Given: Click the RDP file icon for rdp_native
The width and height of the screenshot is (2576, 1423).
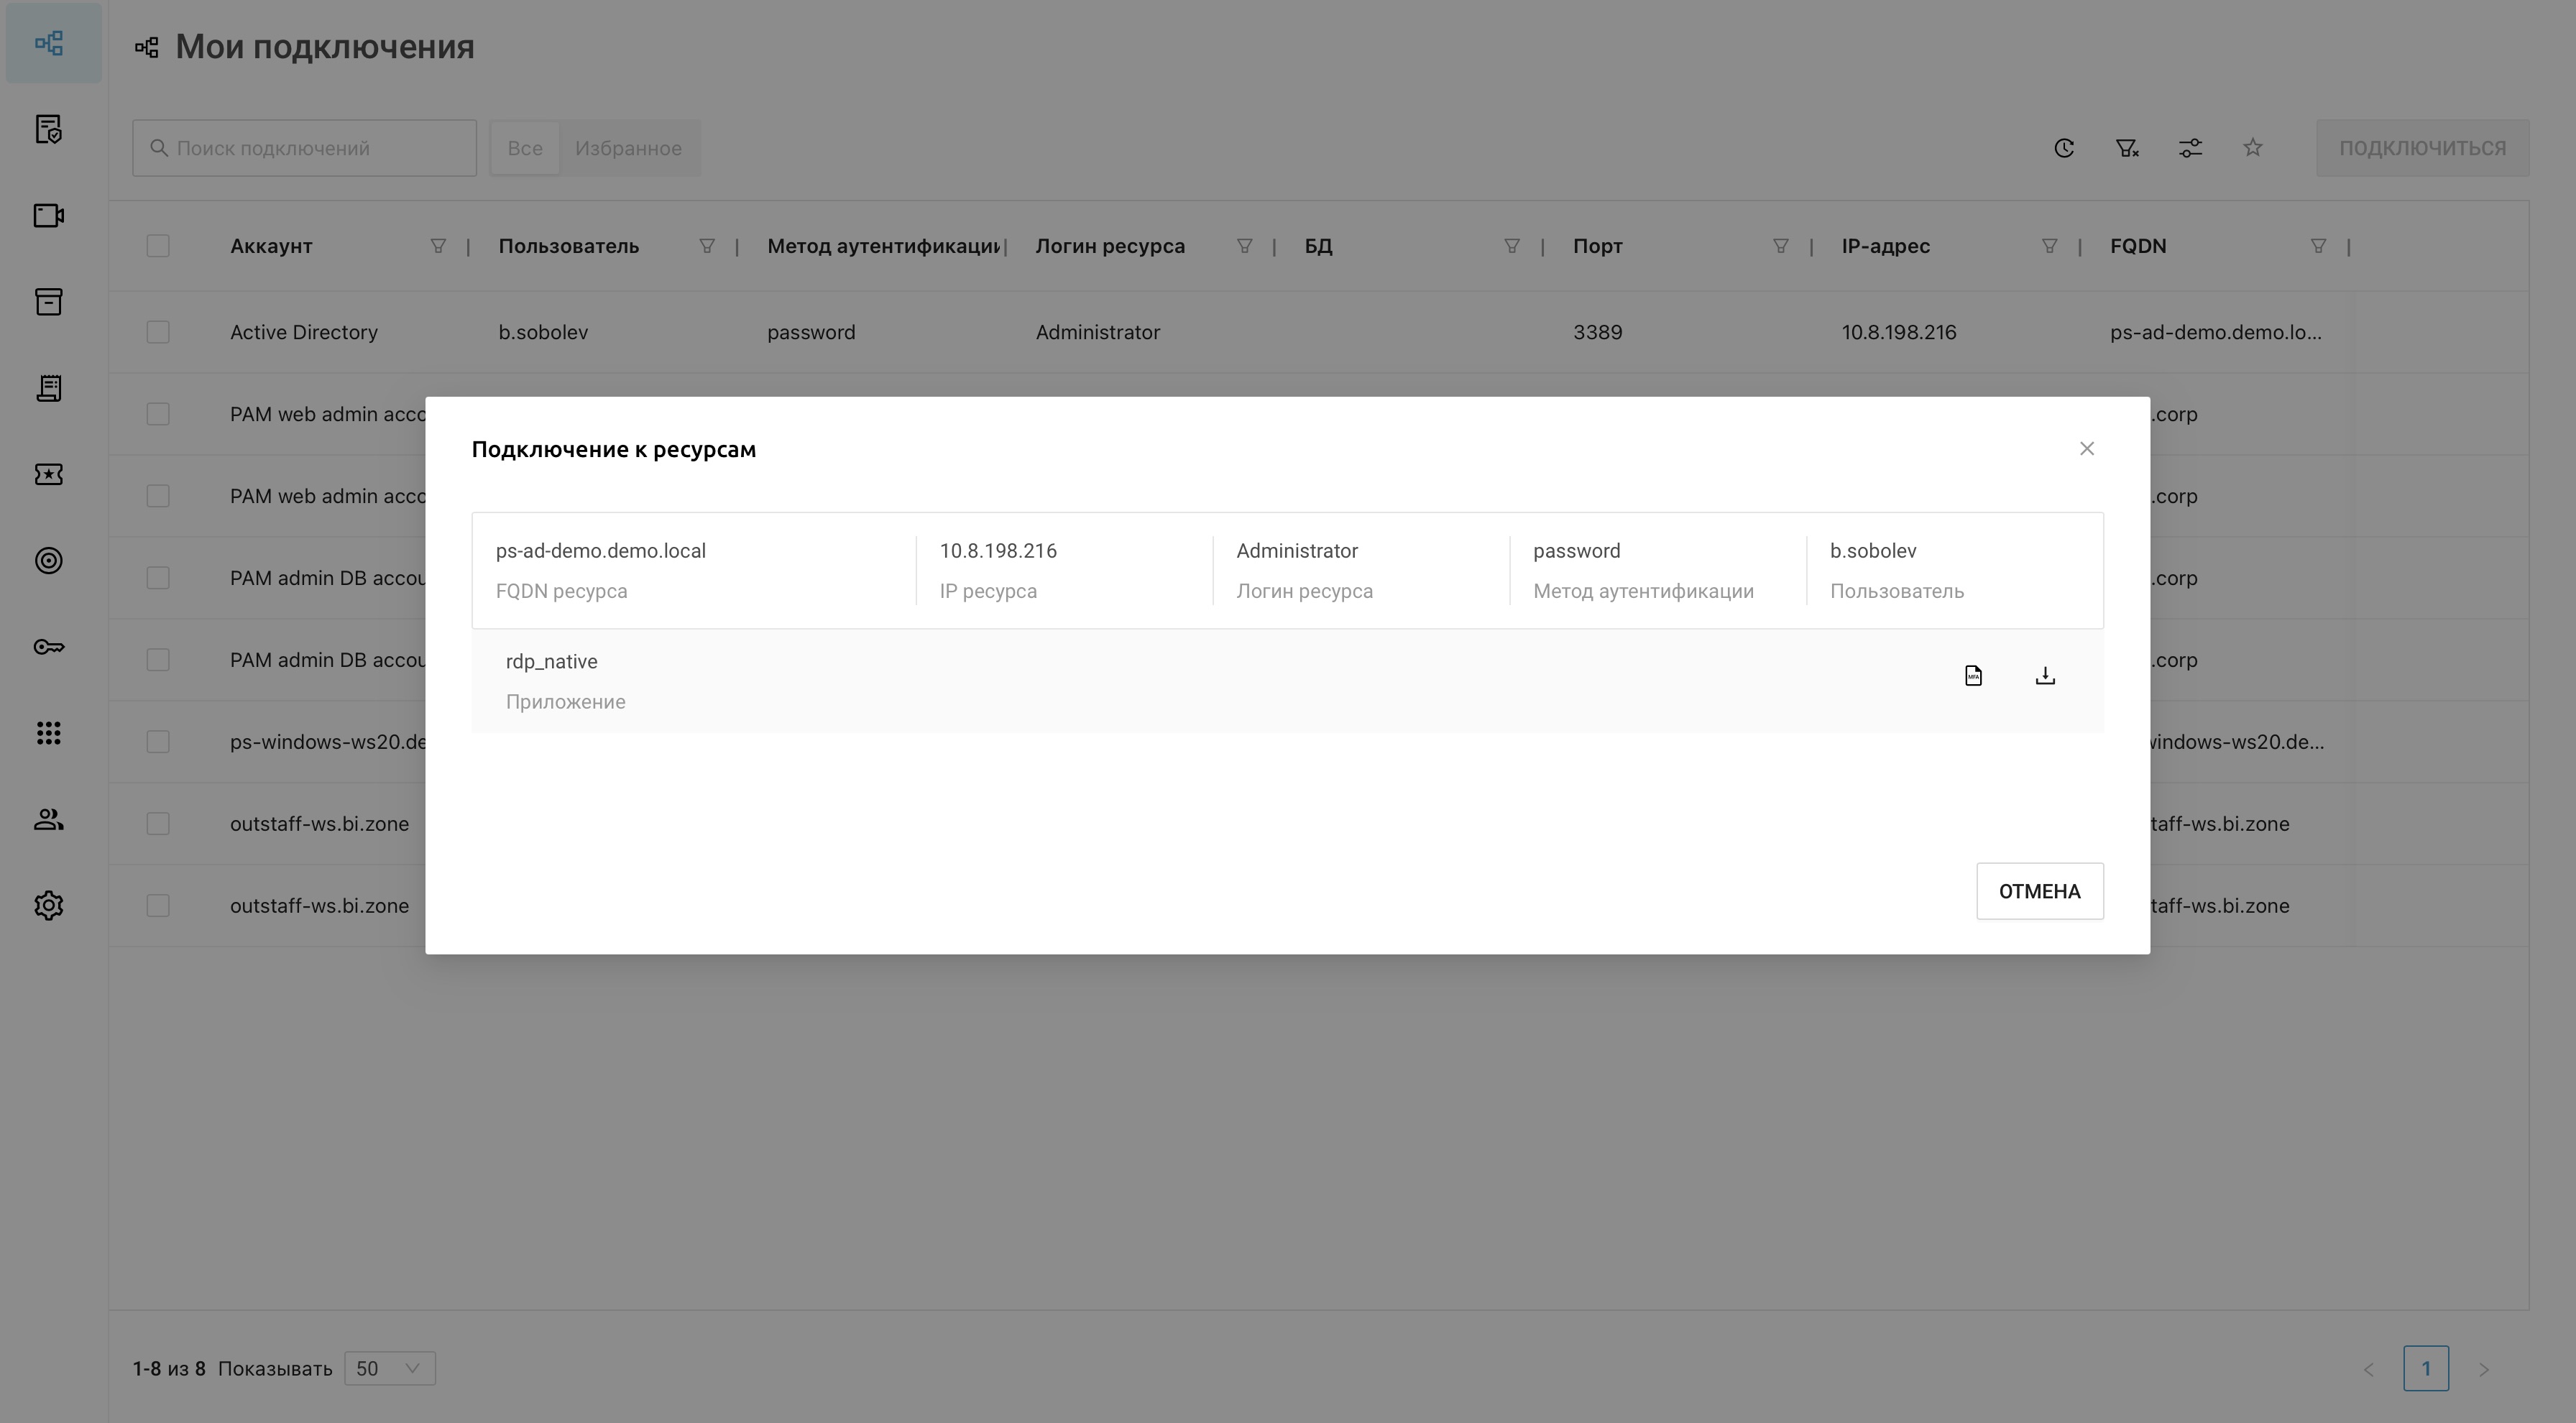Looking at the screenshot, I should 1973,676.
